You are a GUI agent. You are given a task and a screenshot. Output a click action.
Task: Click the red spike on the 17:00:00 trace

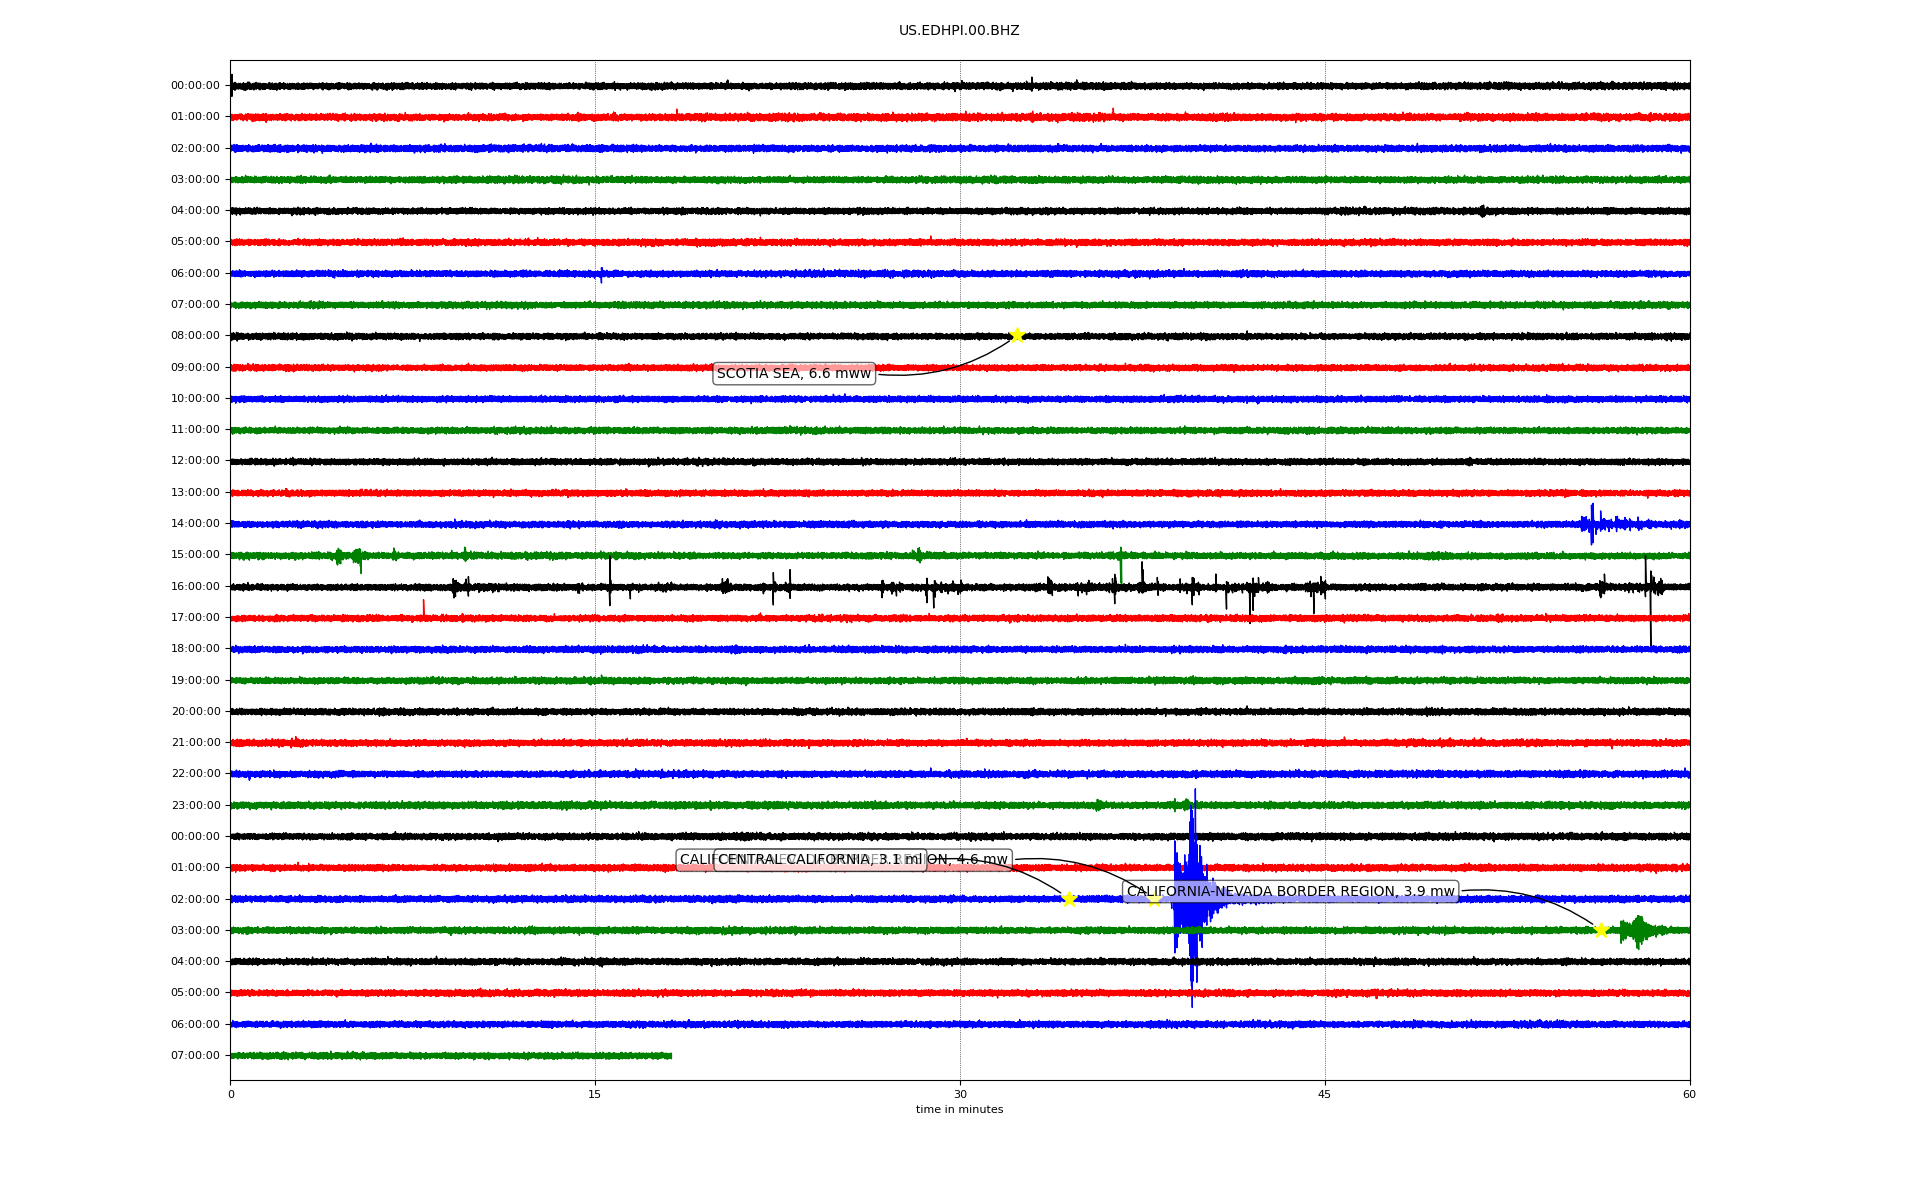pos(423,608)
